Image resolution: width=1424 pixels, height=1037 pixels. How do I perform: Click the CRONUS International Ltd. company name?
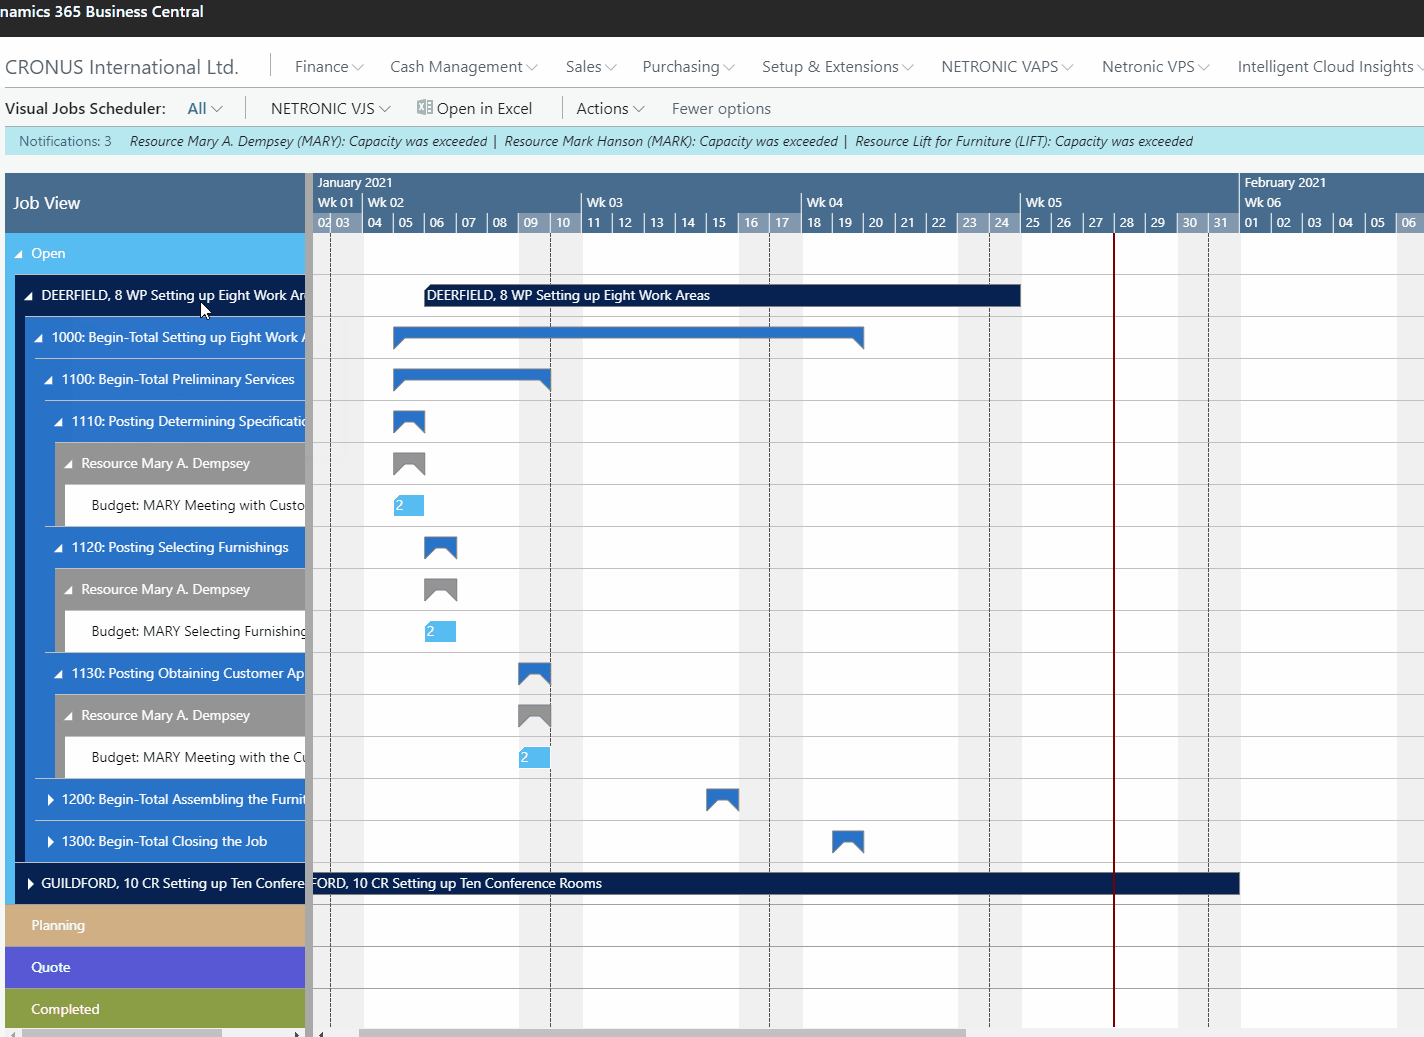tap(121, 66)
